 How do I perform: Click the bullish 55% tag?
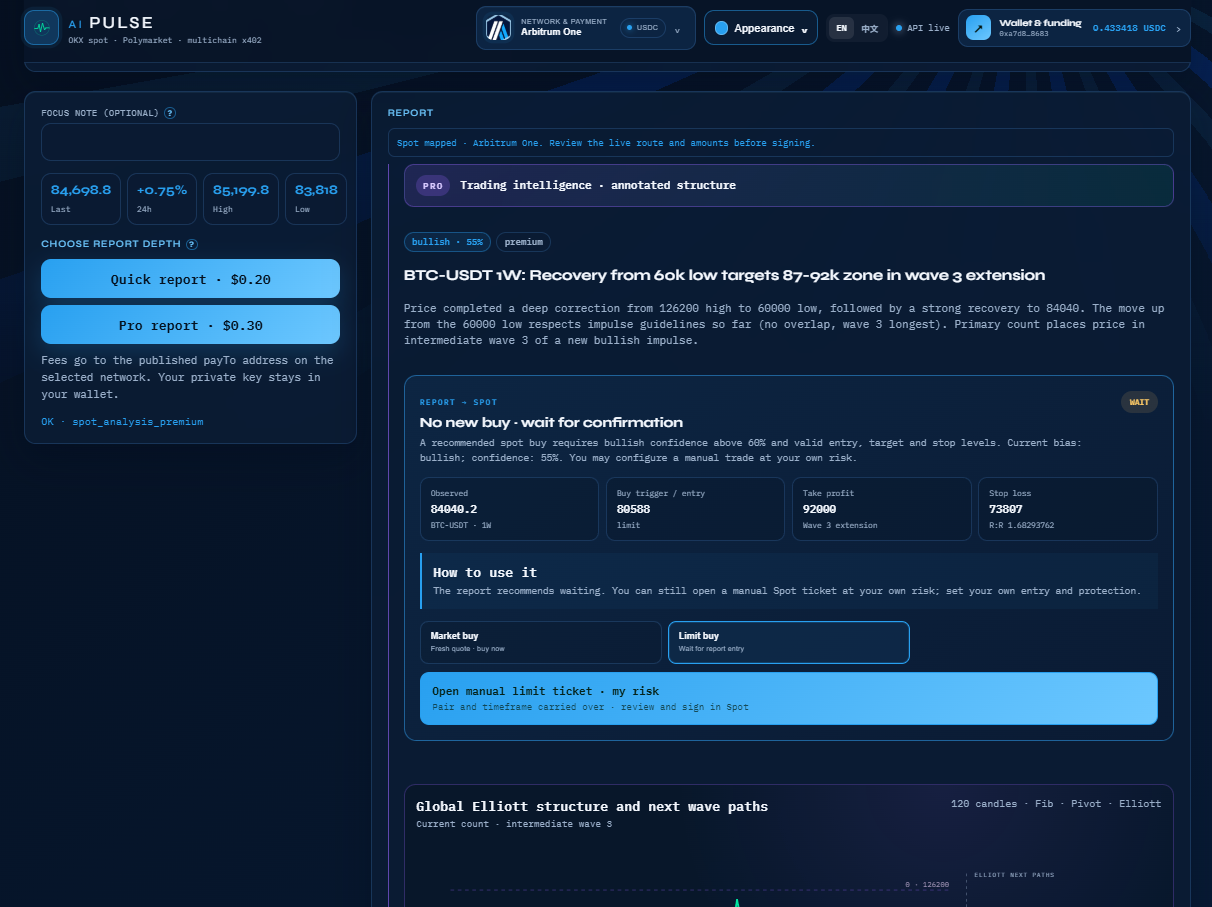click(447, 242)
